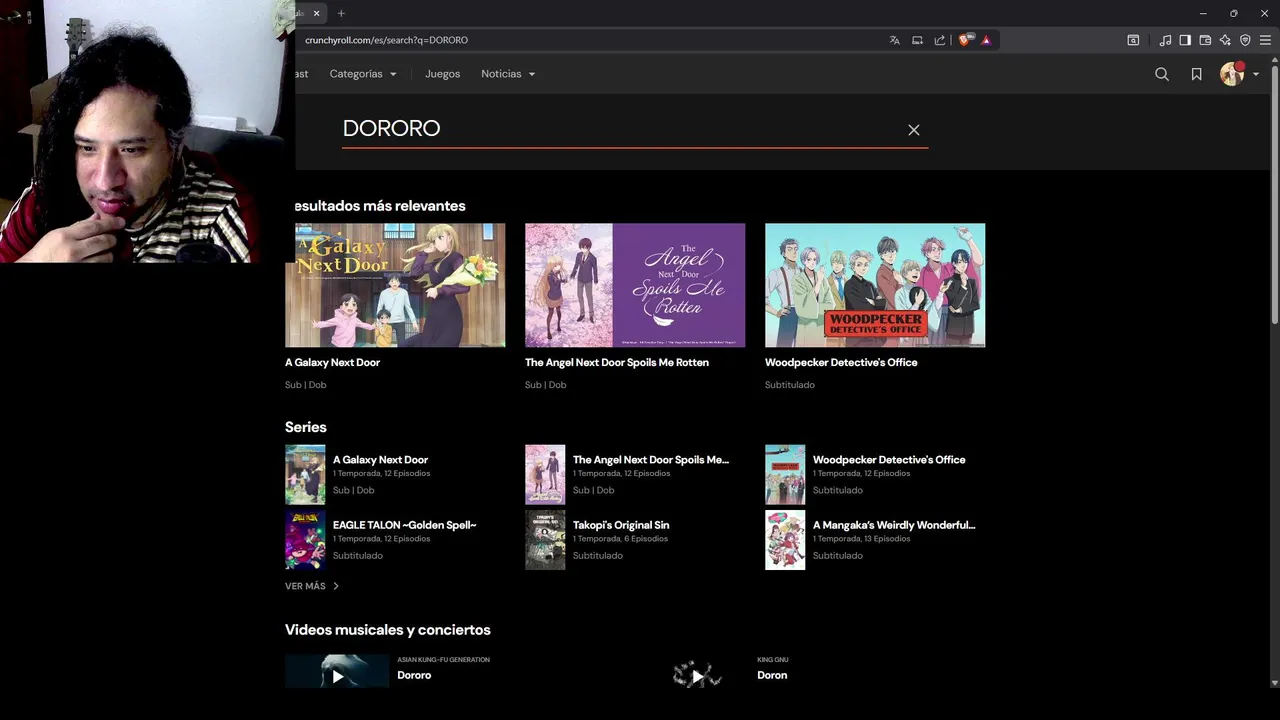Click ASIAN KUNG-FU GENERATION artist label

443,660
